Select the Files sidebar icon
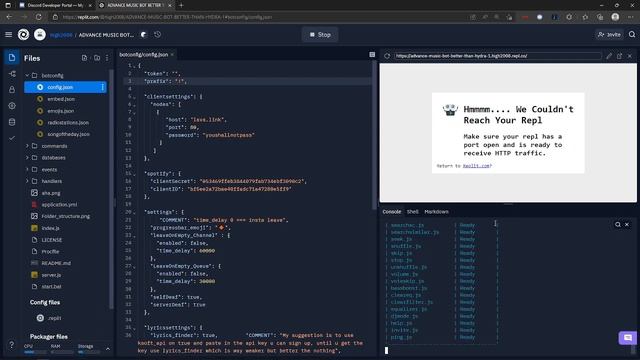 coord(12,58)
